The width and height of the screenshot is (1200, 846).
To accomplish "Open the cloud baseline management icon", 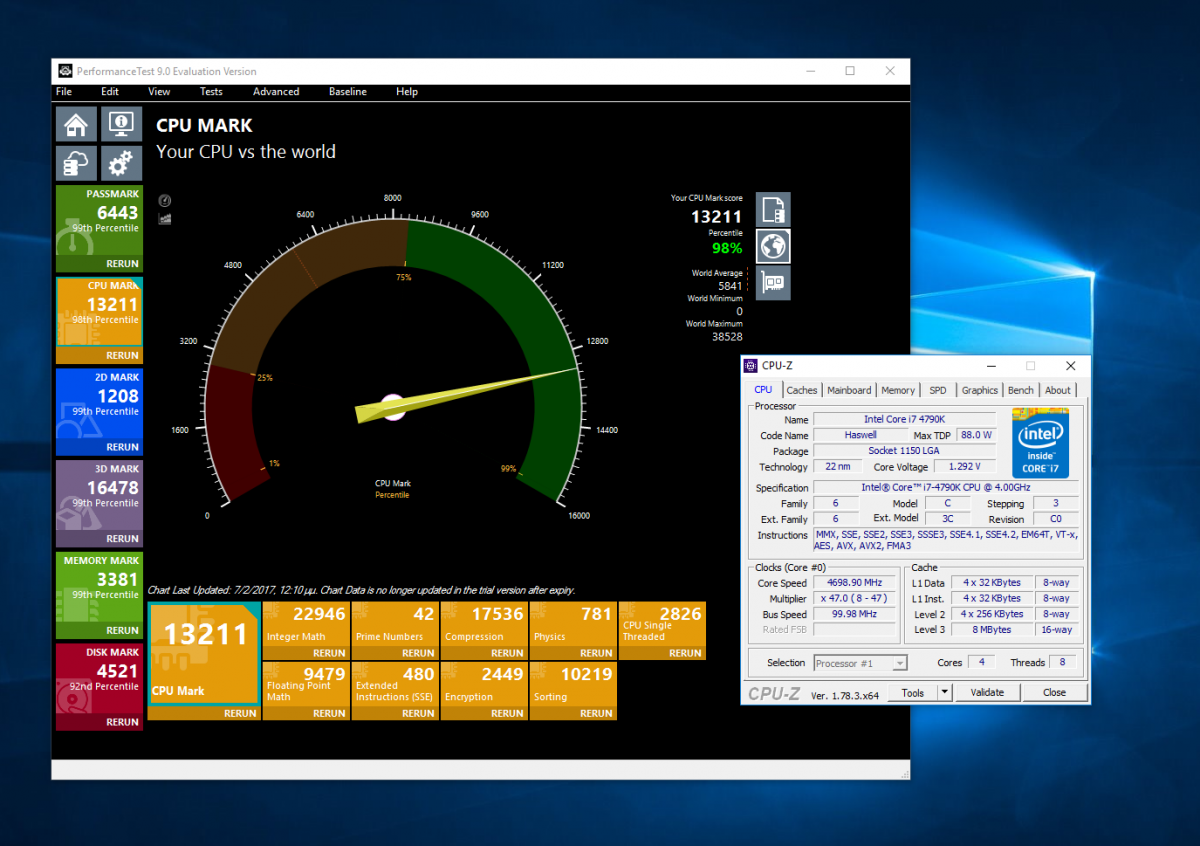I will point(76,163).
